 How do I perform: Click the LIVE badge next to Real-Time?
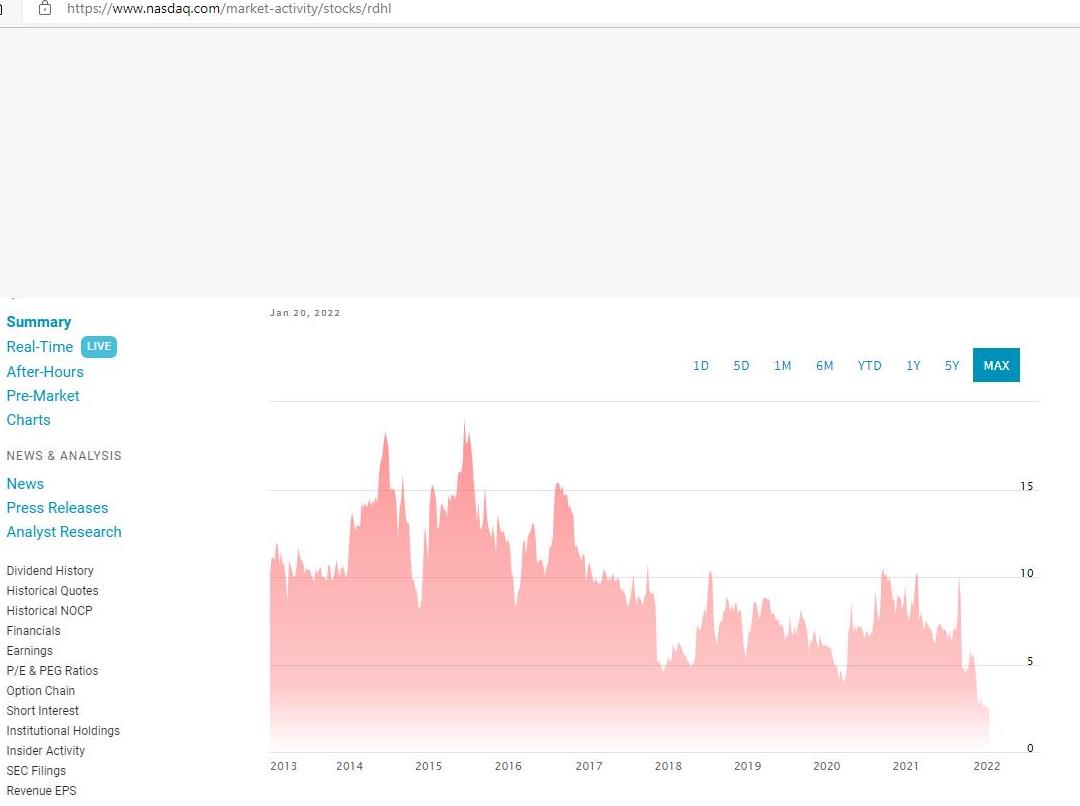pos(98,346)
